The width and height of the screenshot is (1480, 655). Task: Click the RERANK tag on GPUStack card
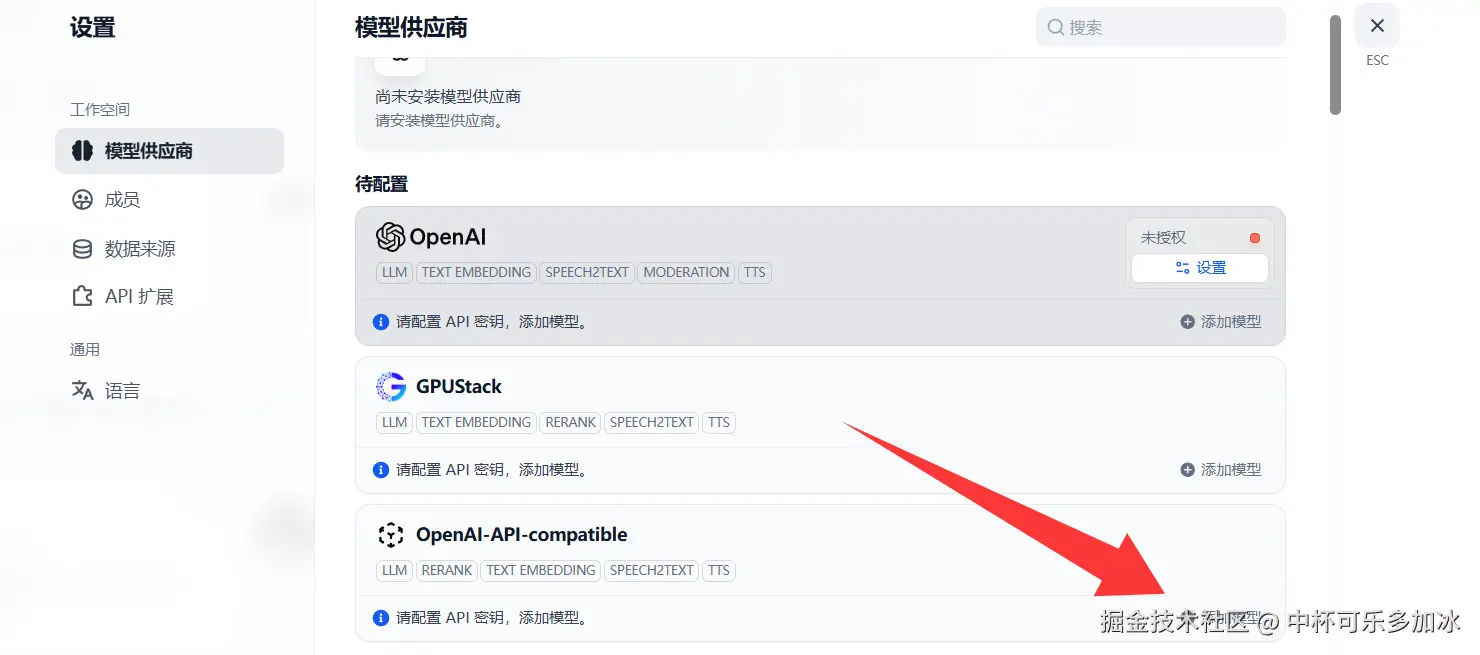click(571, 422)
